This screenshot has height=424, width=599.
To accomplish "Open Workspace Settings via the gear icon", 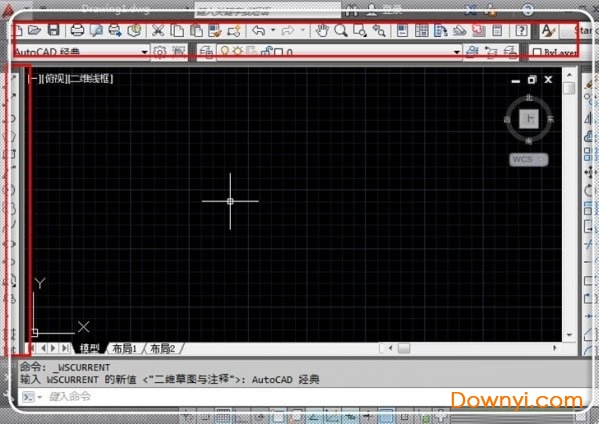I will coord(160,51).
